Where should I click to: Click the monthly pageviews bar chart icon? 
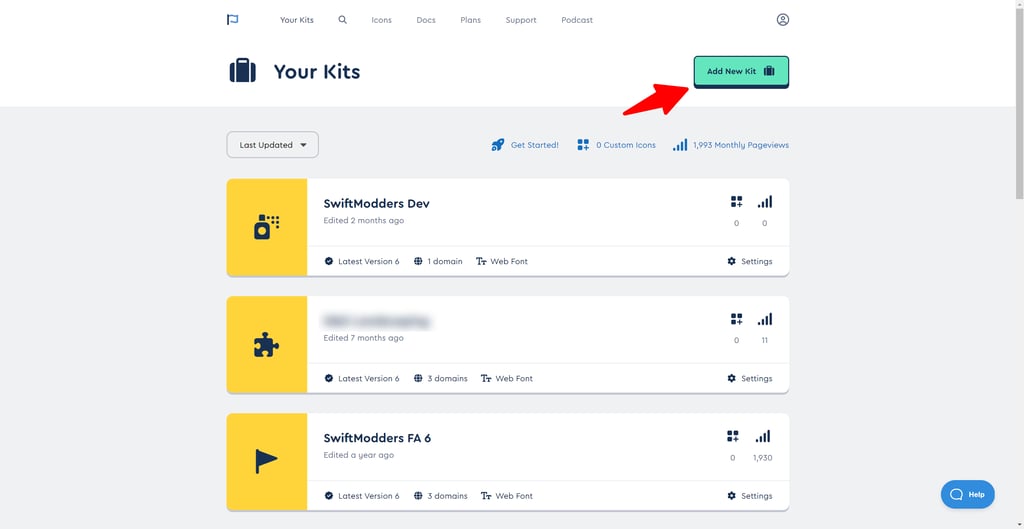click(x=680, y=145)
